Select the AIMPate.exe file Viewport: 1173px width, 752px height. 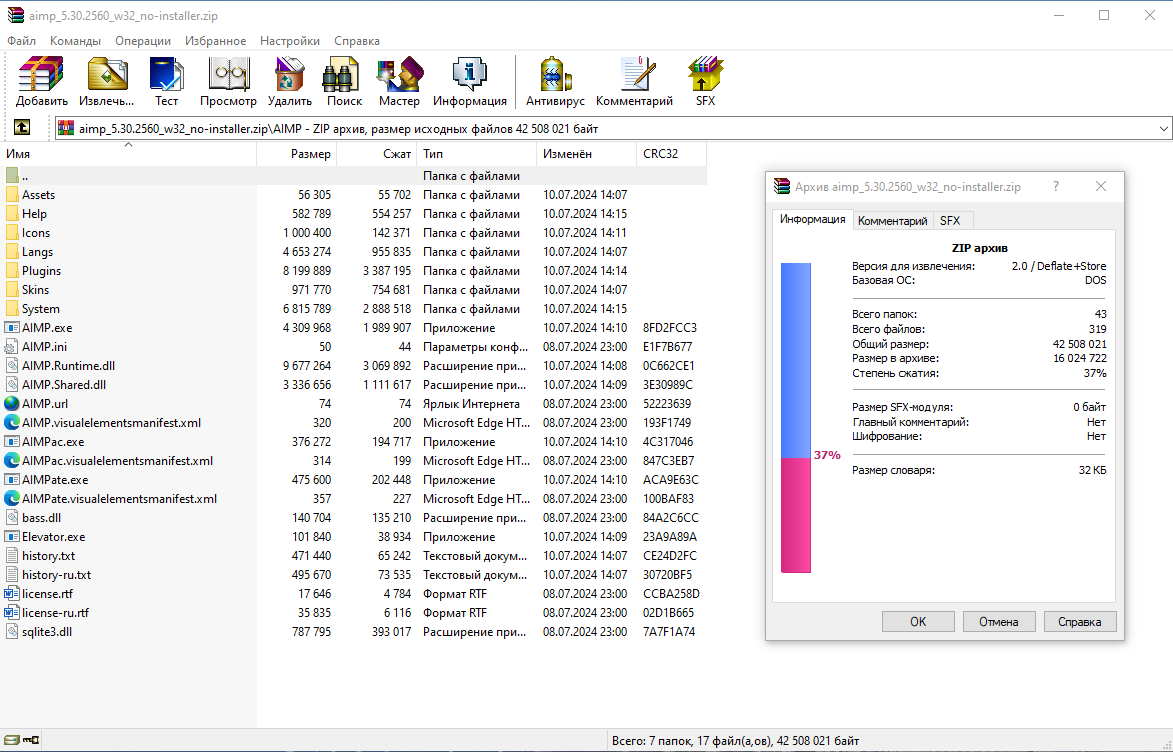coord(353,480)
